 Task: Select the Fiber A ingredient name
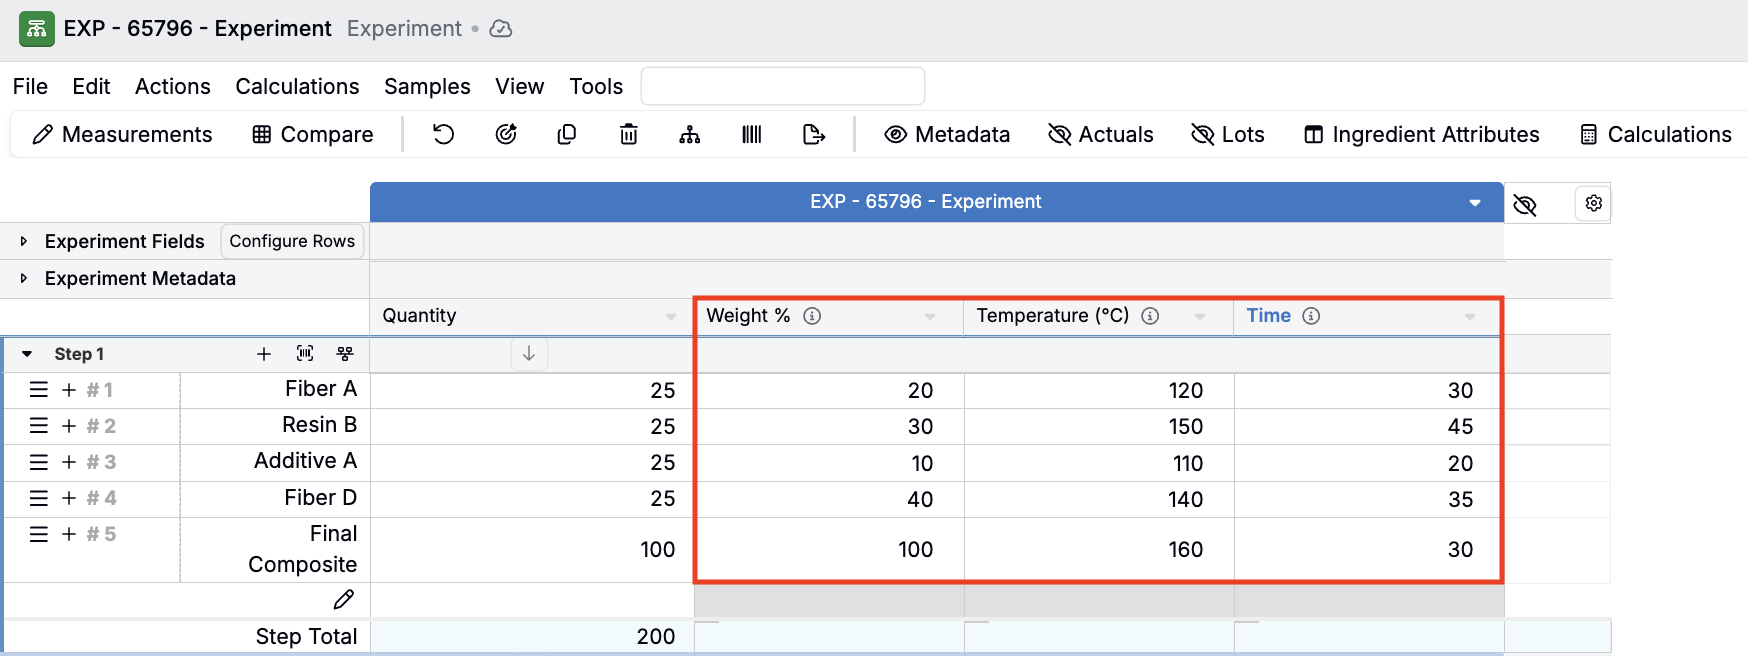point(321,389)
